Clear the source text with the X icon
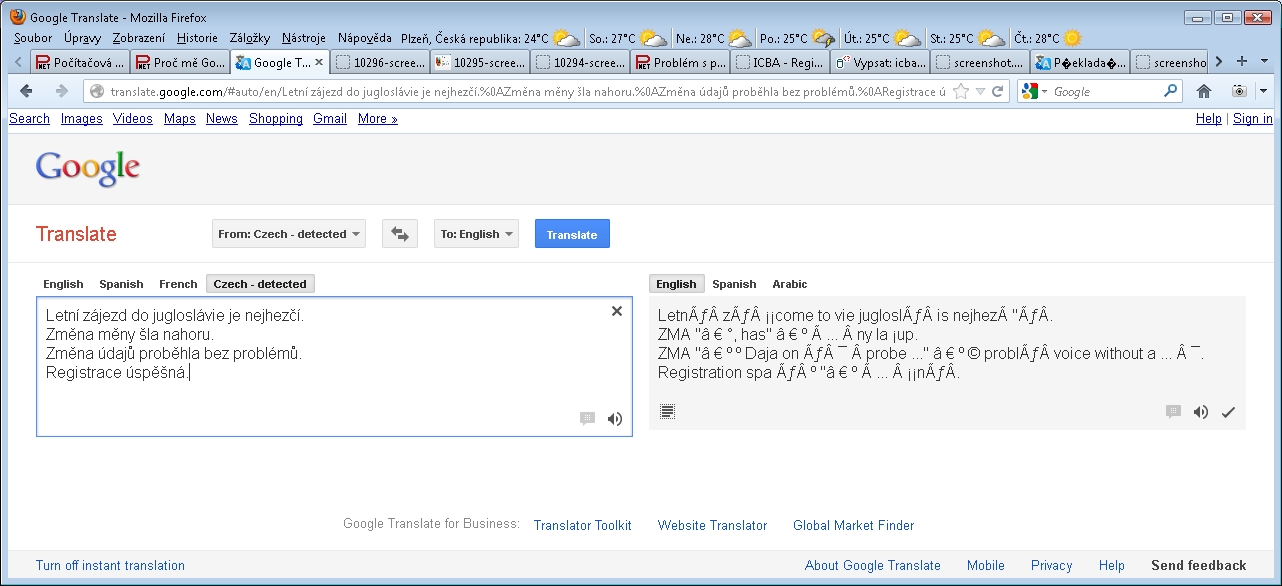 click(617, 312)
